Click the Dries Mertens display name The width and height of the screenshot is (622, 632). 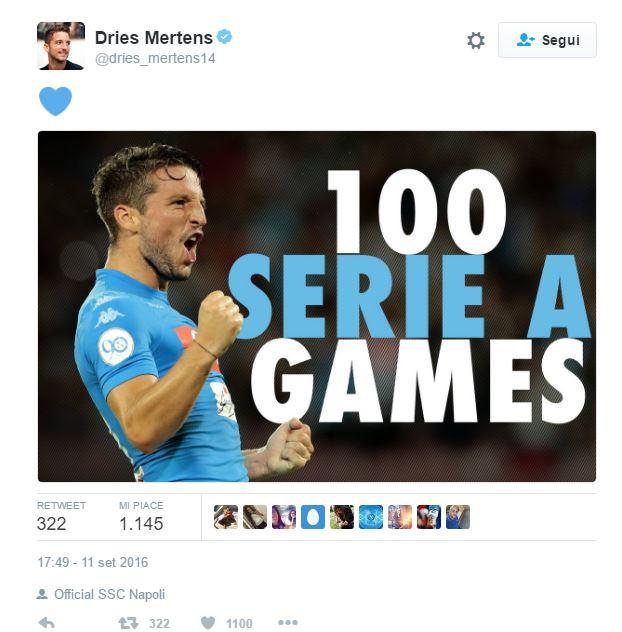click(154, 38)
